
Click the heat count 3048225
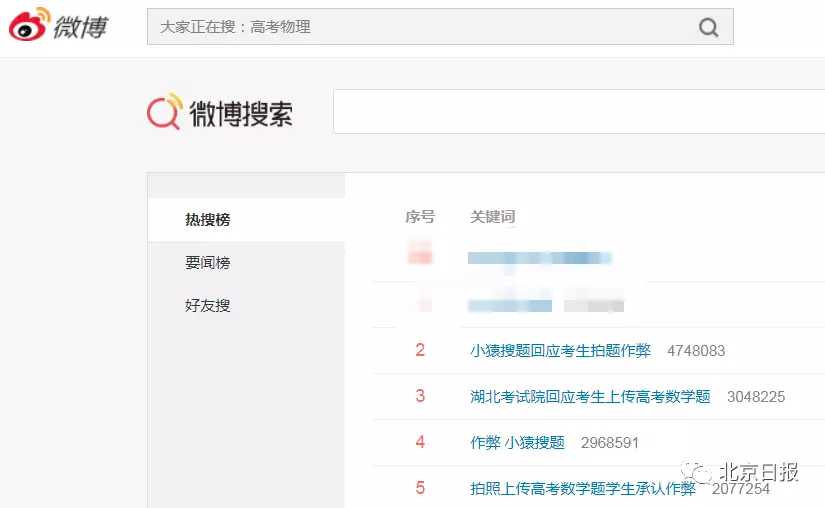coord(755,397)
